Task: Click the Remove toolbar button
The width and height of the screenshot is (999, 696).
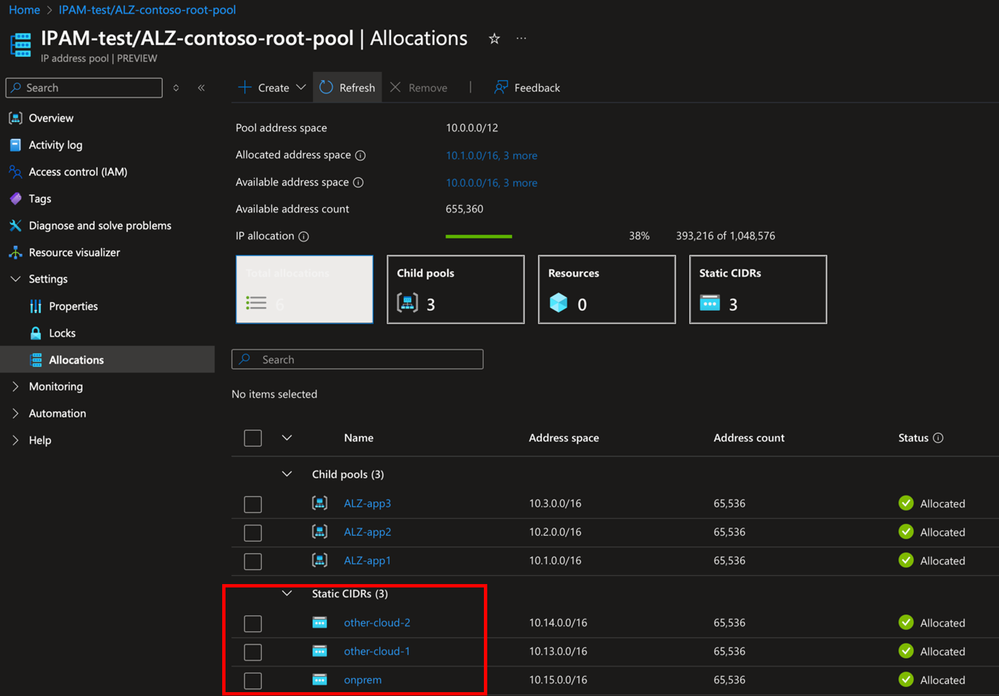Action: coord(419,87)
